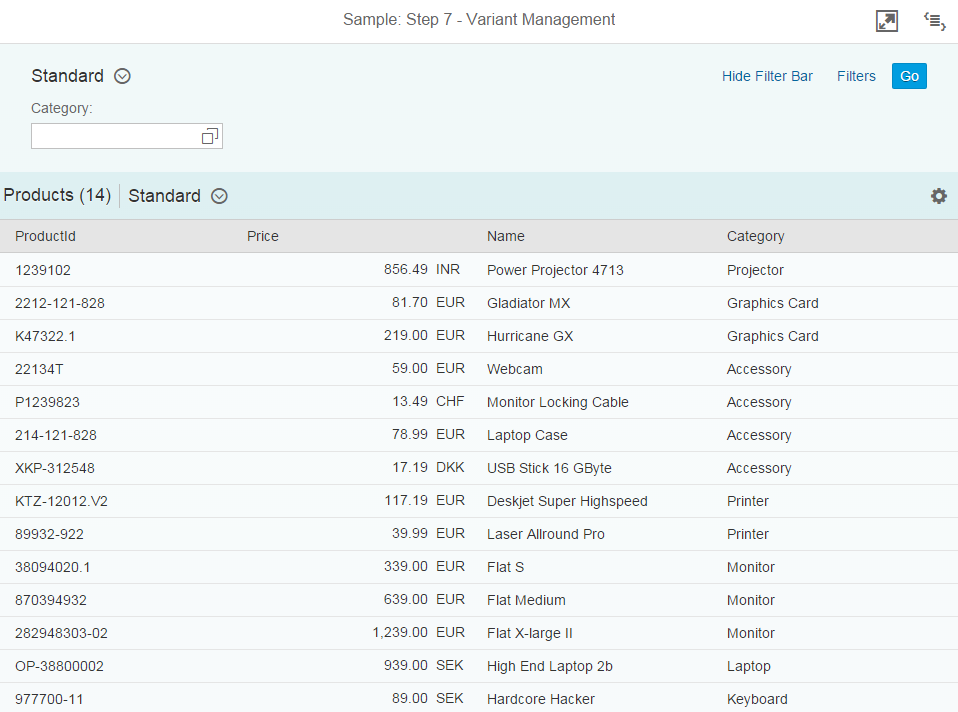Screen dimensions: 958x712
Task: Open the code outline icon top right
Action: coord(934,21)
